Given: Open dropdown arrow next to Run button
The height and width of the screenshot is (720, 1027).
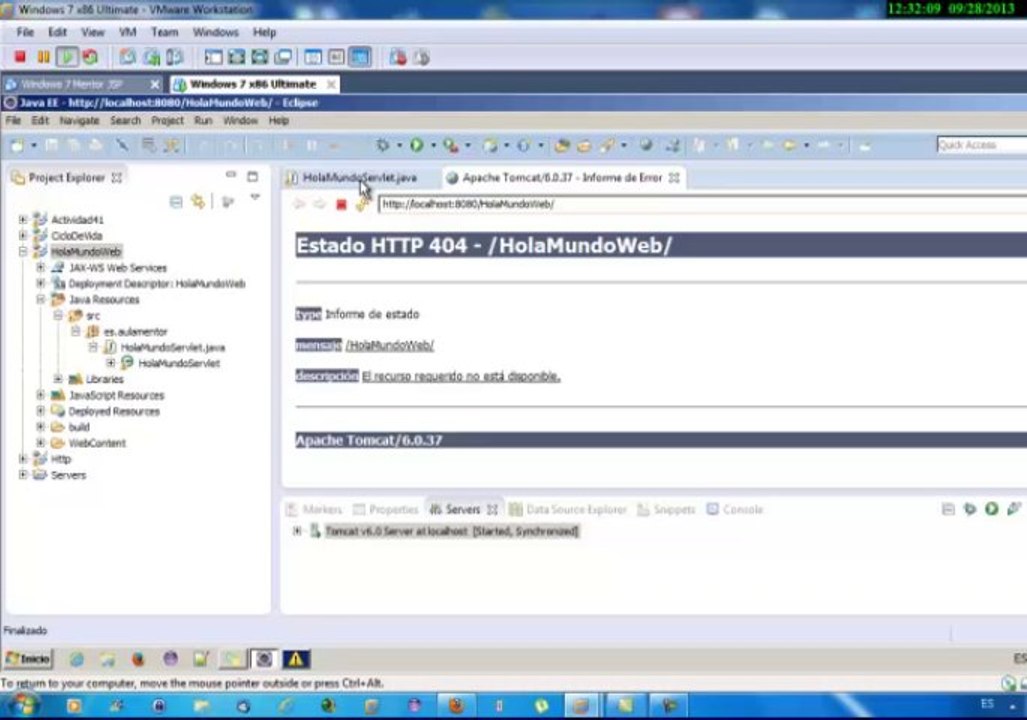Looking at the screenshot, I should point(433,145).
